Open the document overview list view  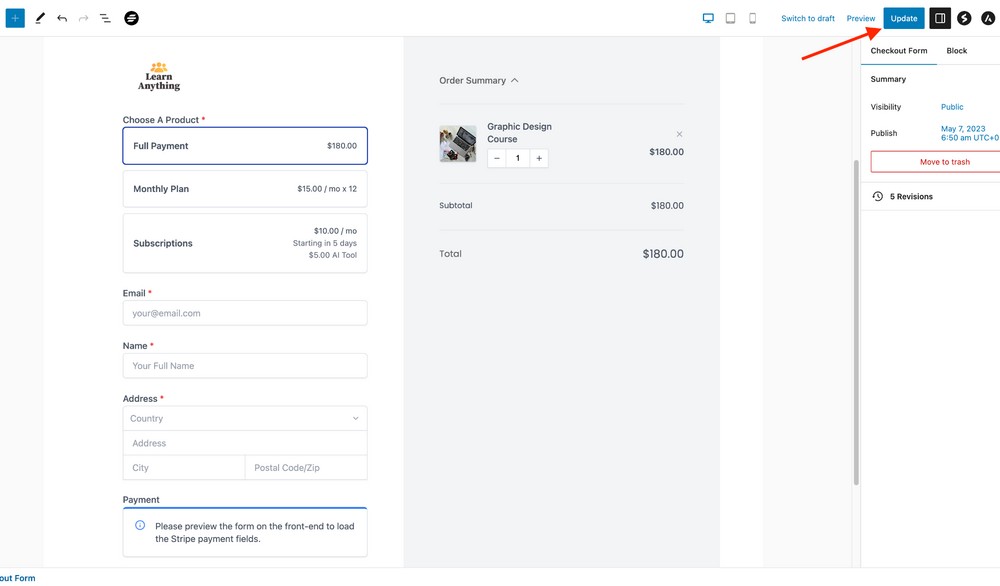pyautogui.click(x=105, y=18)
